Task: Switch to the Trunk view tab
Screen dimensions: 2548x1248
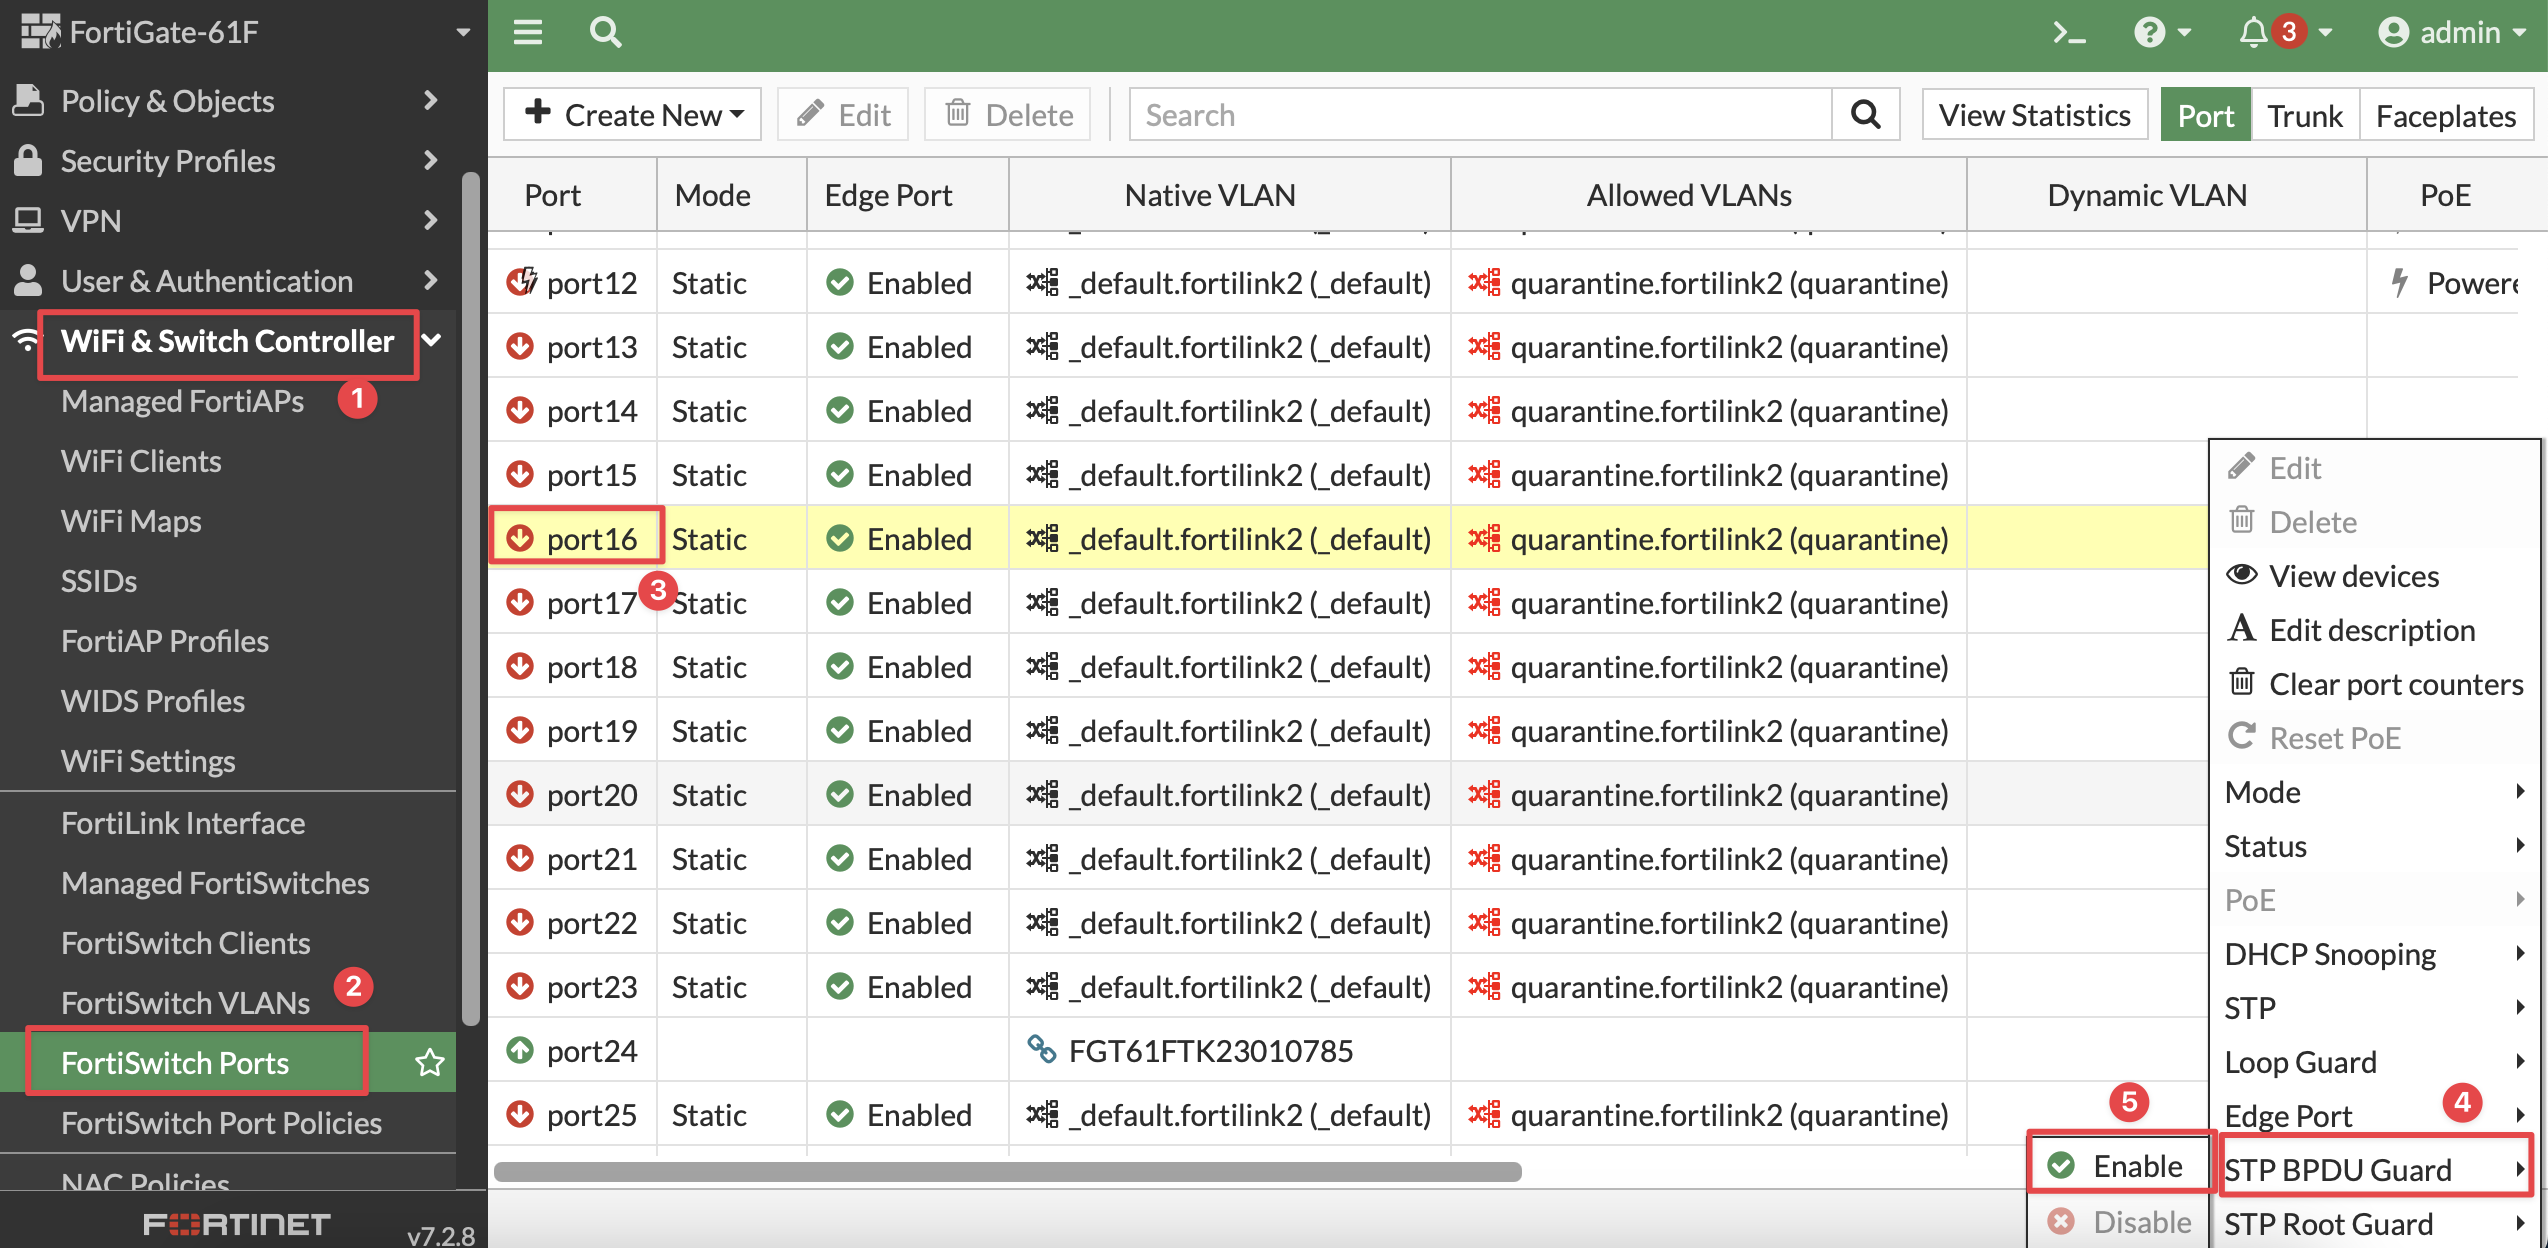Action: [x=2304, y=115]
